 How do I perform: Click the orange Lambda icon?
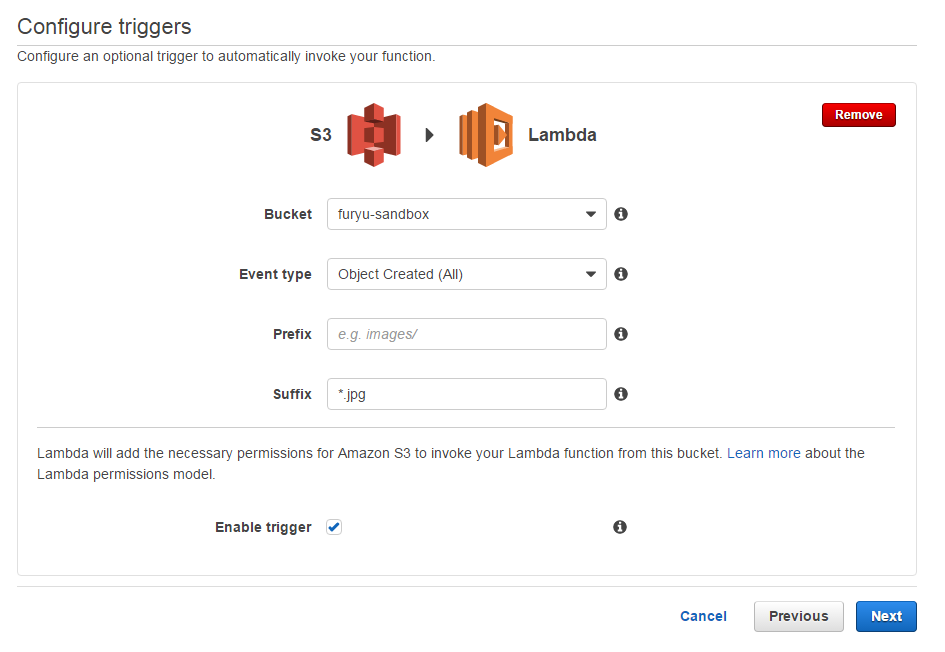tap(486, 135)
